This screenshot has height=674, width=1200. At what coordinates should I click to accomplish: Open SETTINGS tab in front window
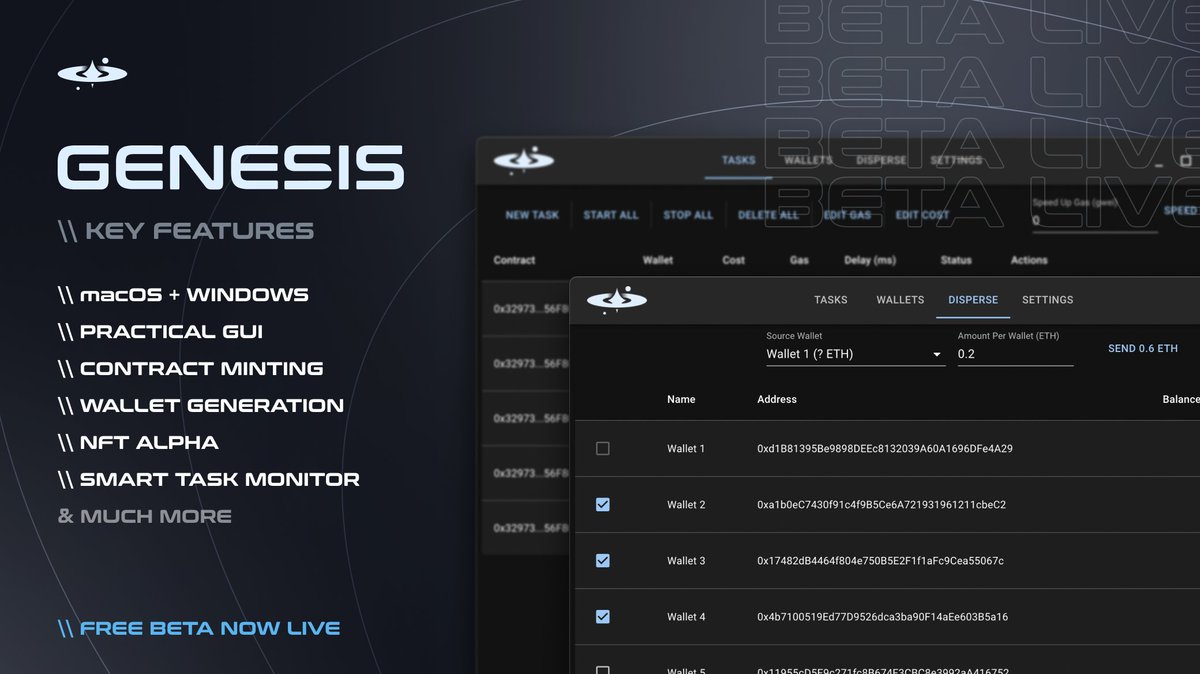click(x=1048, y=300)
